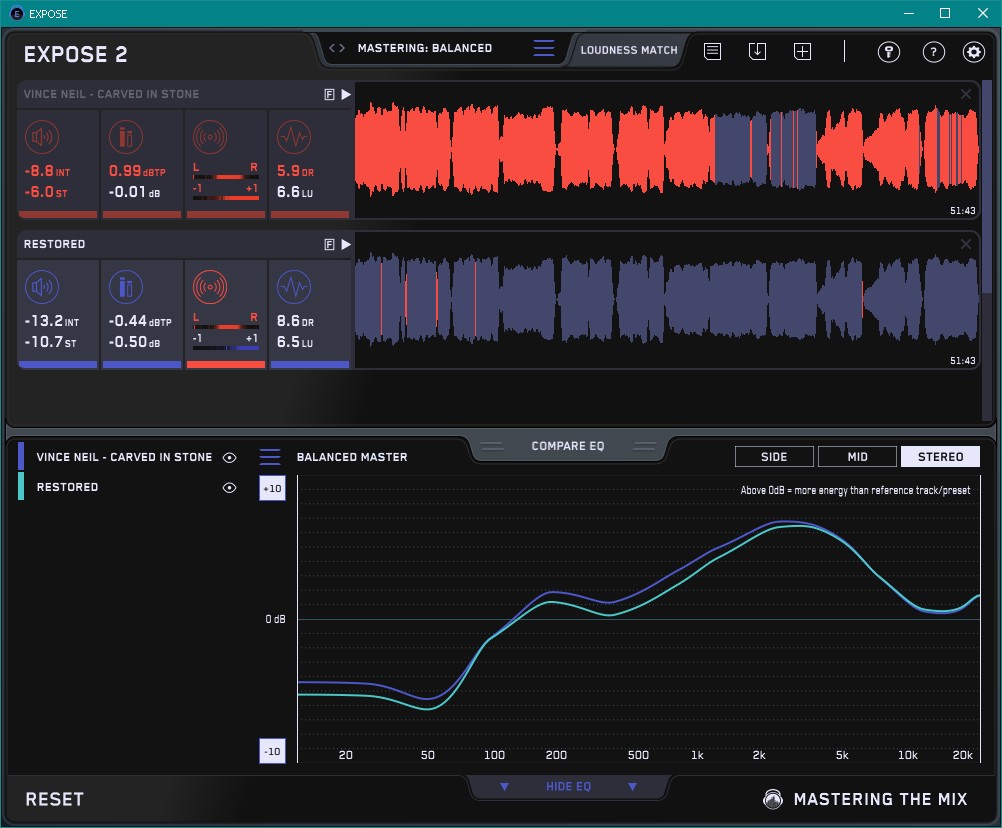Viewport: 1002px width, 828px height.
Task: Switch EQ view to Side
Action: click(x=774, y=457)
